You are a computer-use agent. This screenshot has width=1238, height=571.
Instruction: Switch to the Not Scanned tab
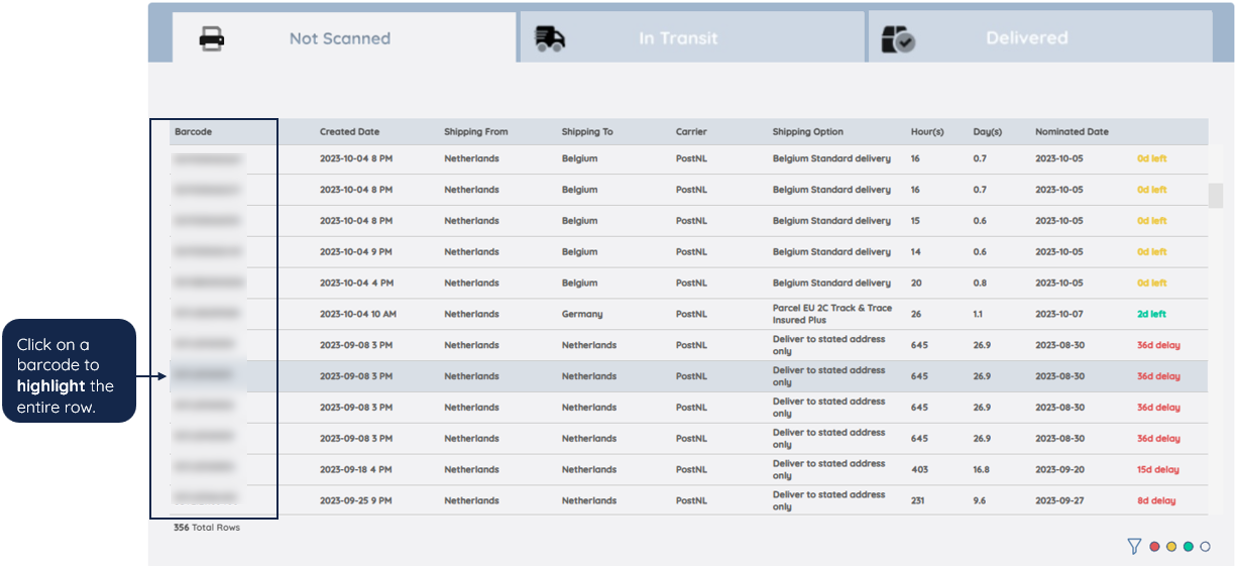tap(343, 38)
